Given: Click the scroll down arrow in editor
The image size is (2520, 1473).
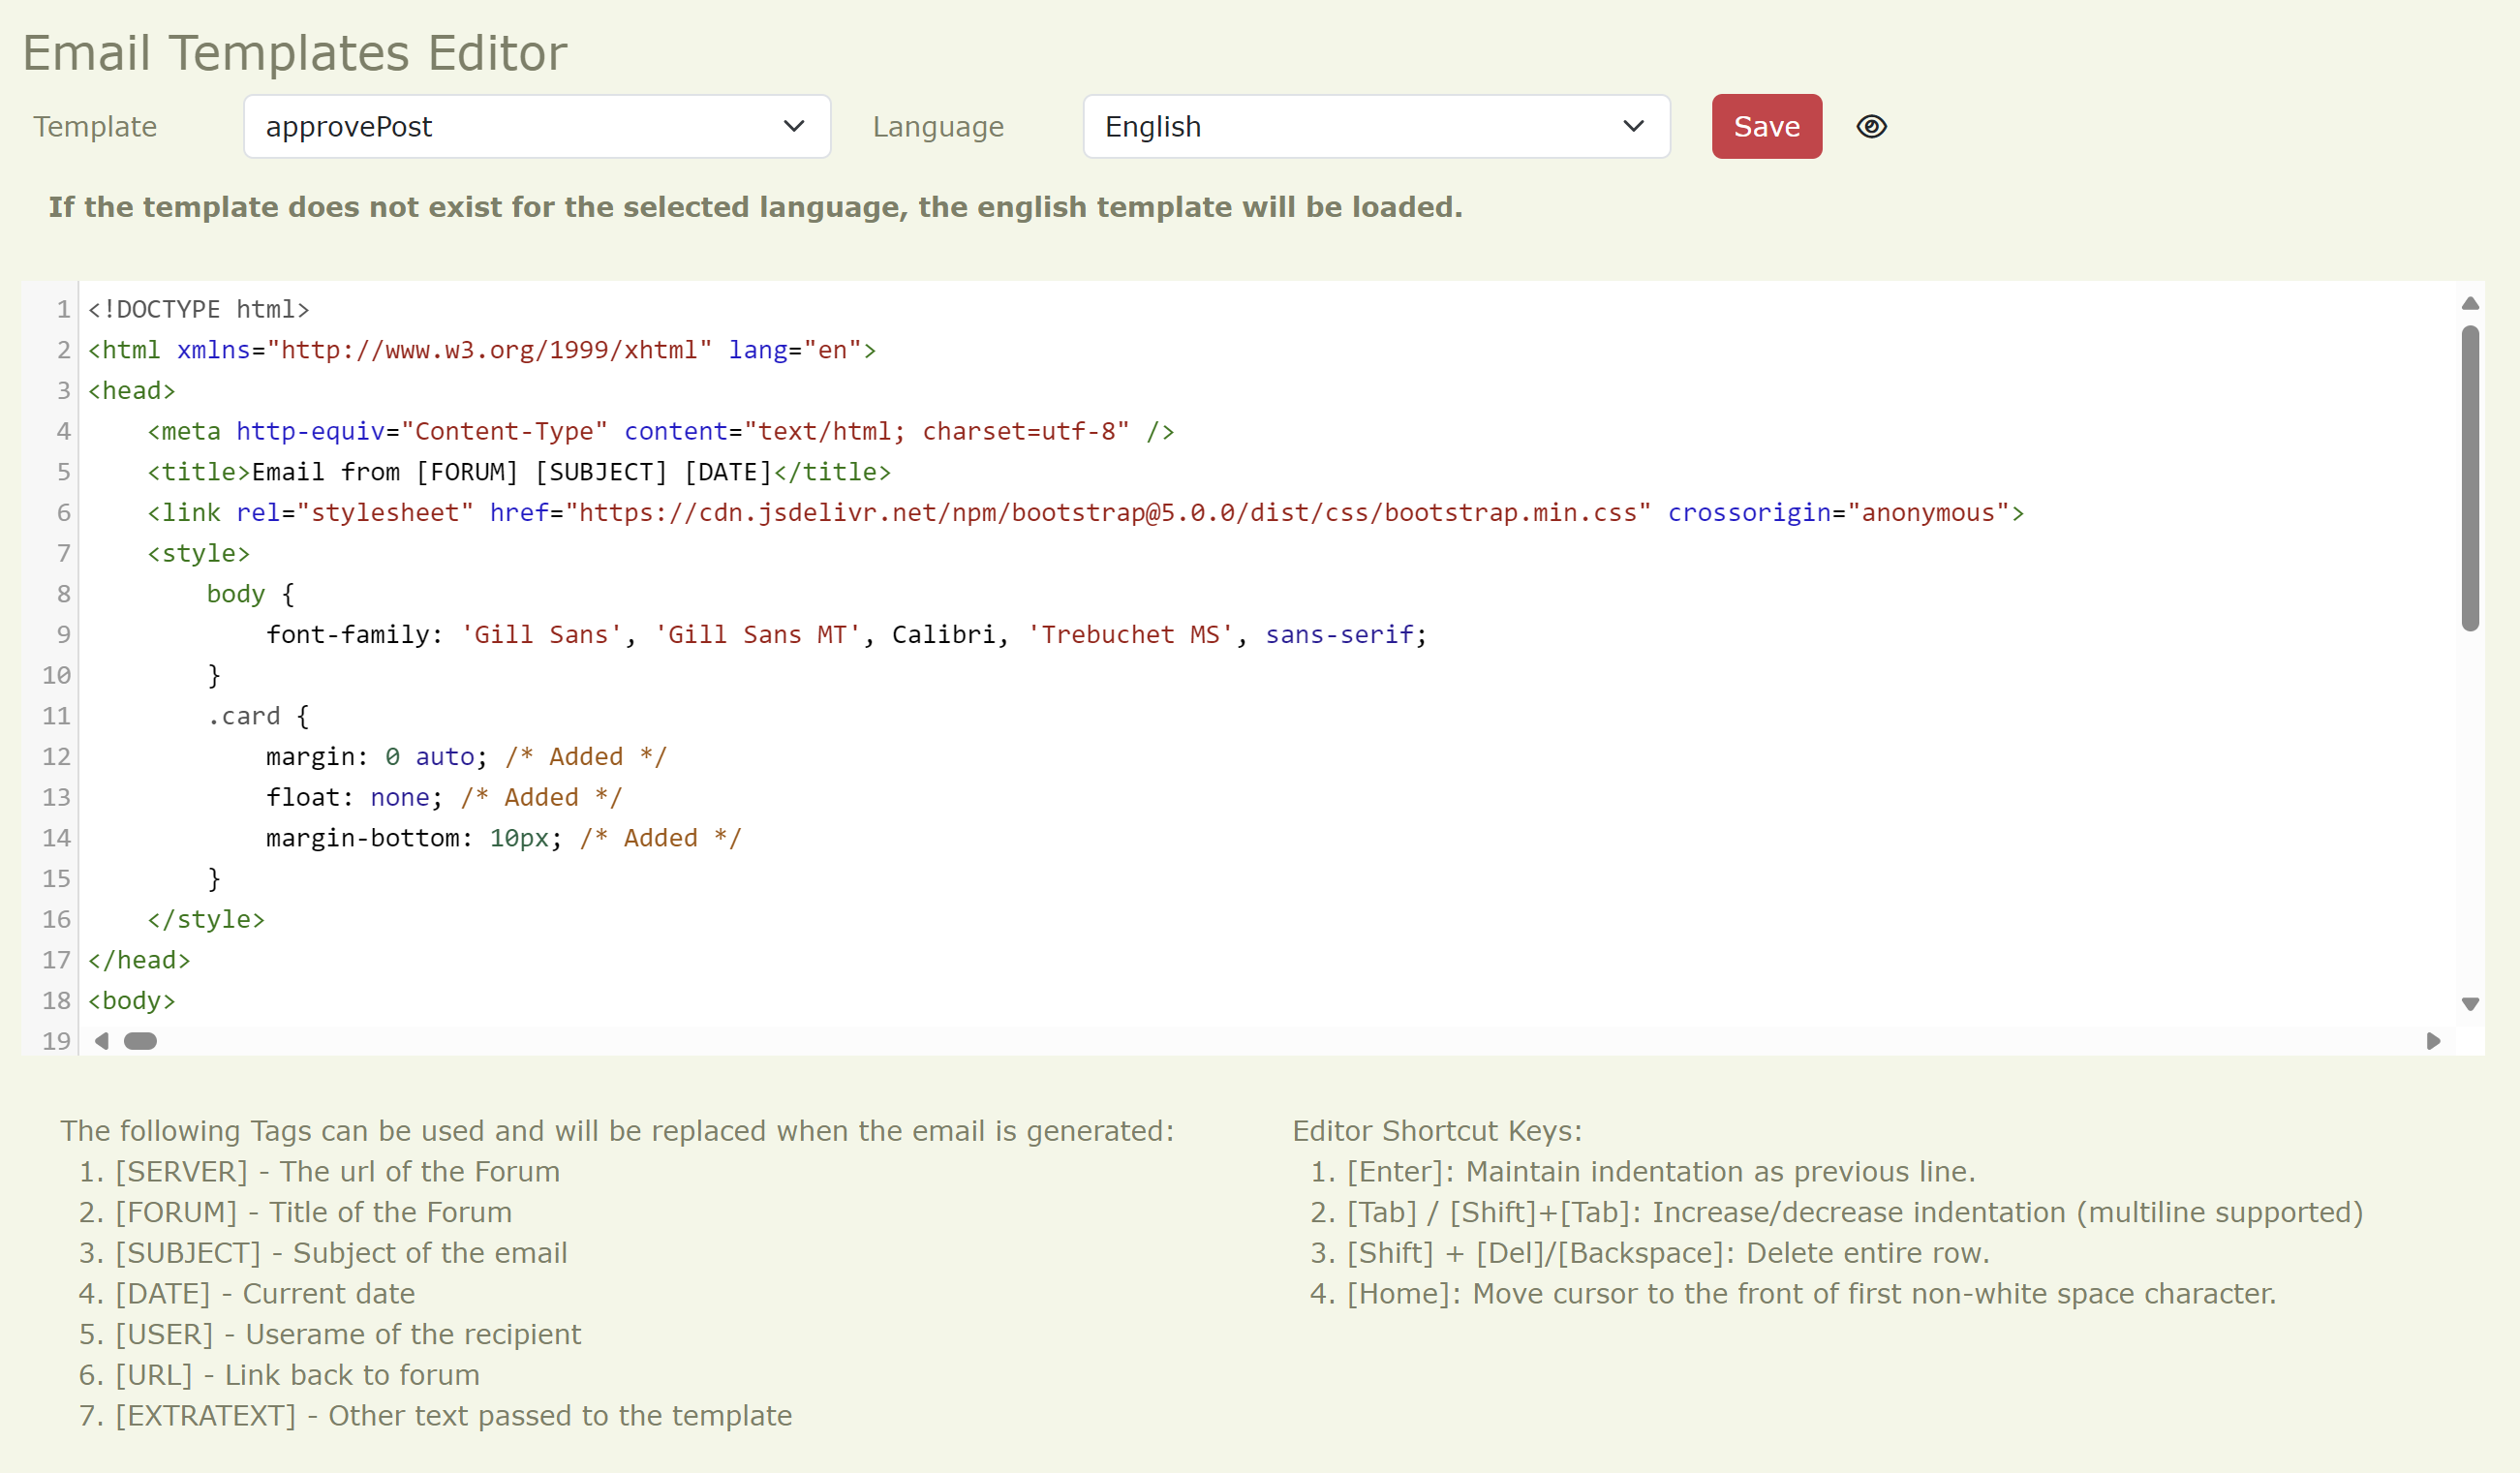Looking at the screenshot, I should [x=2469, y=1004].
